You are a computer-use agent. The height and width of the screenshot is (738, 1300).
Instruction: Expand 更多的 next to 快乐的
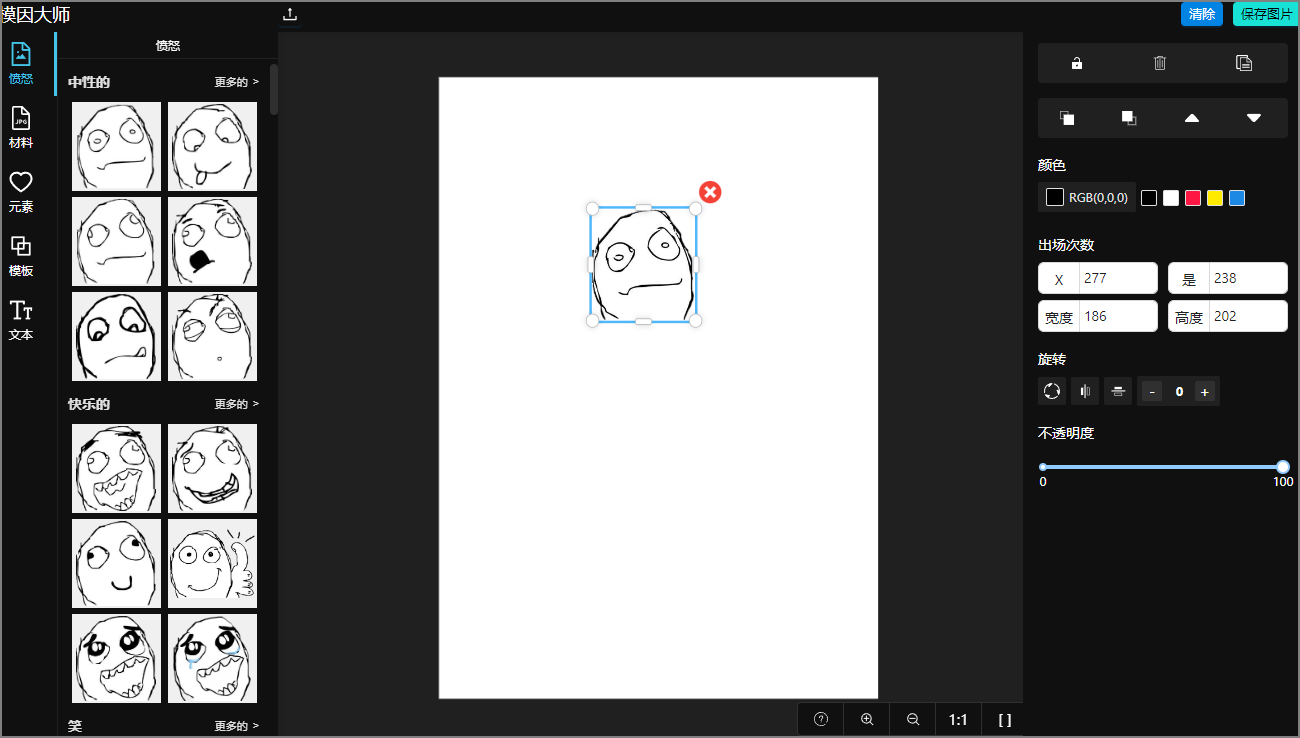[x=236, y=404]
